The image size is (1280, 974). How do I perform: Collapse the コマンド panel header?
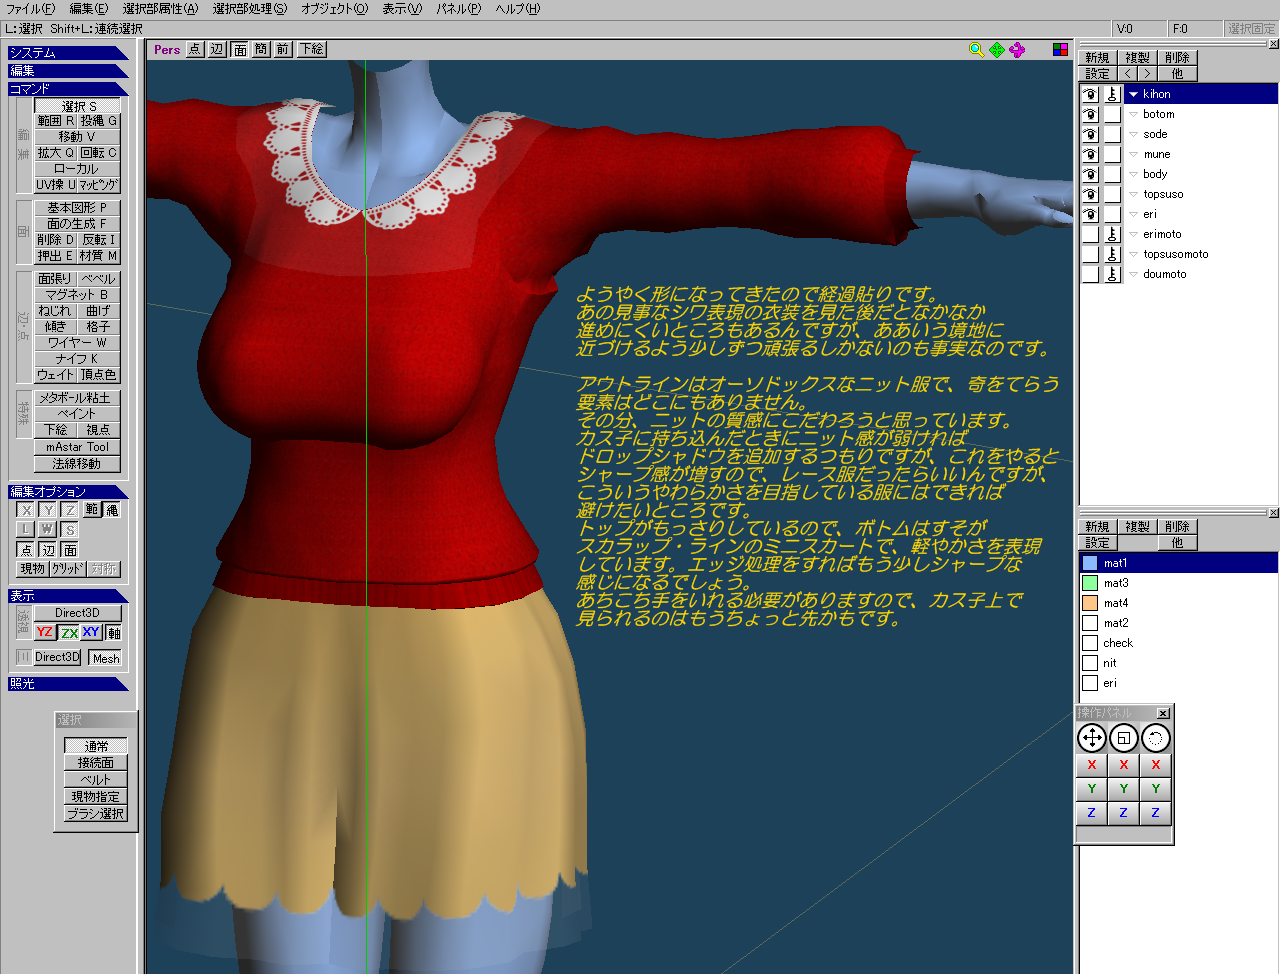pos(67,89)
